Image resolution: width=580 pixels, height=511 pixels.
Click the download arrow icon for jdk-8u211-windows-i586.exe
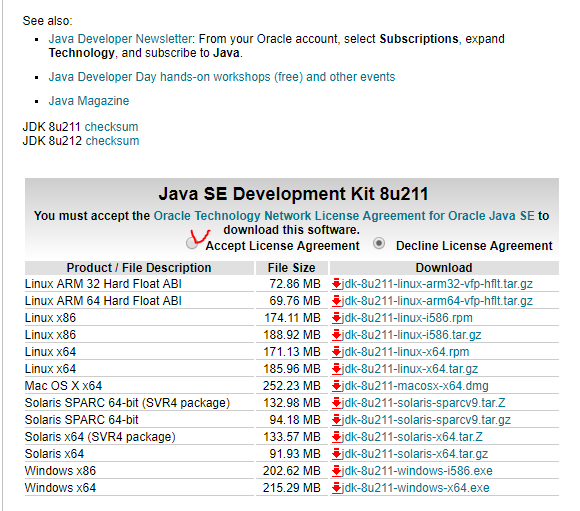point(336,471)
